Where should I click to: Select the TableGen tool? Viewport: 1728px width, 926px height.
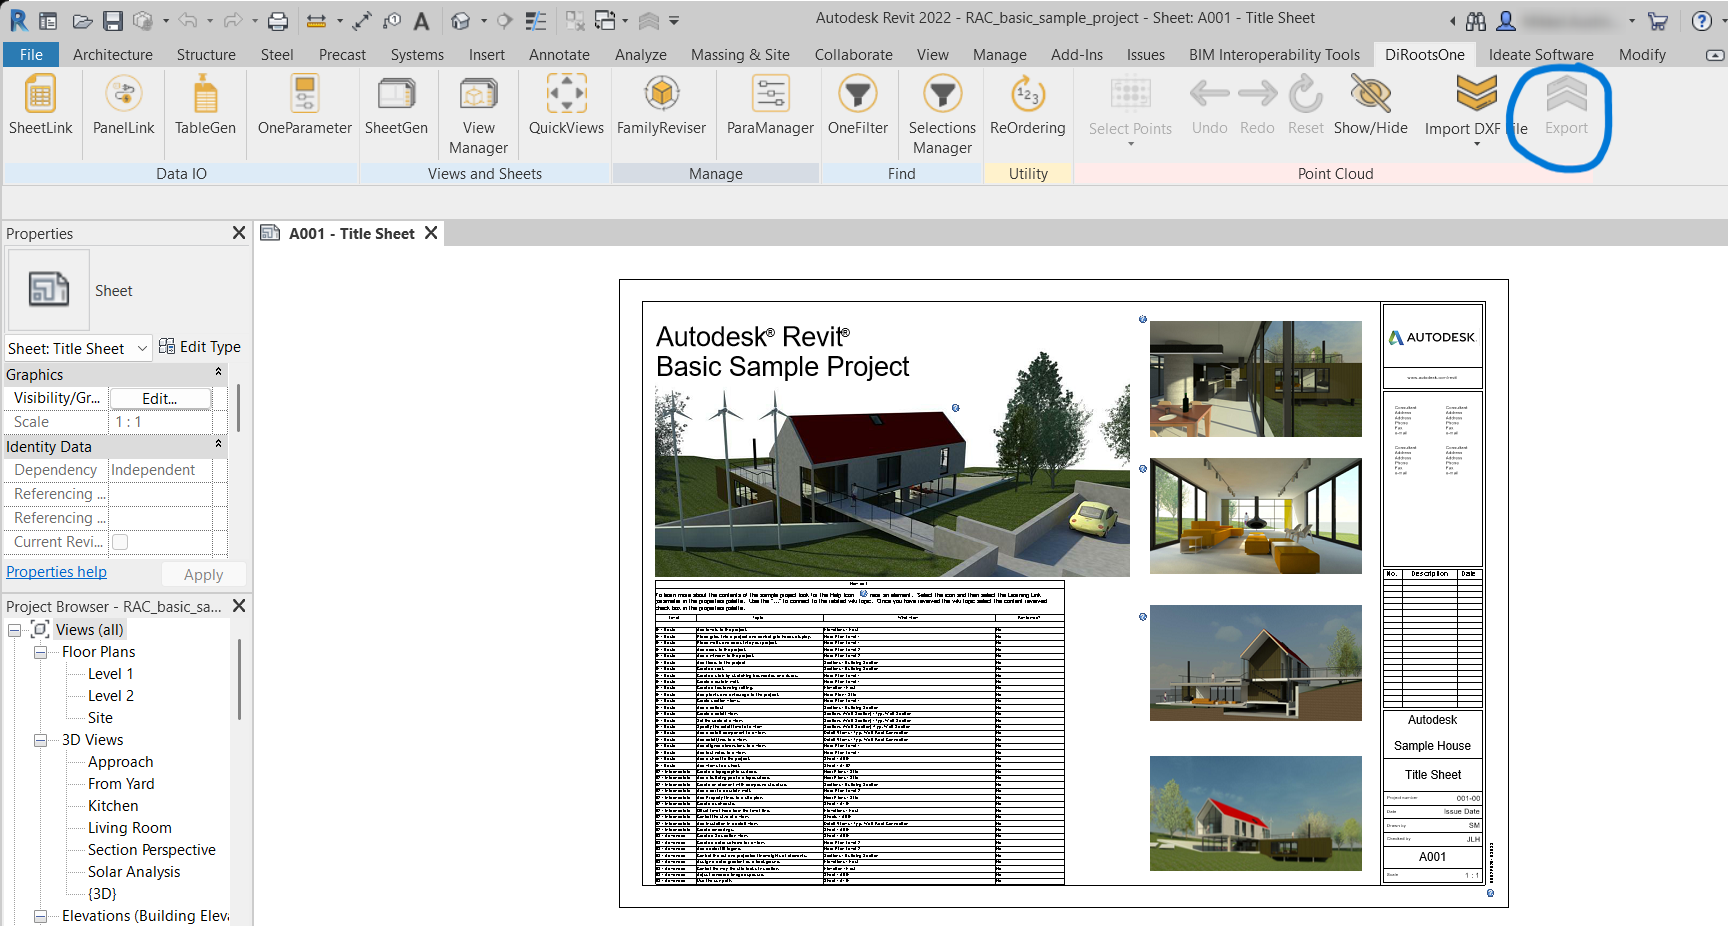click(x=205, y=108)
